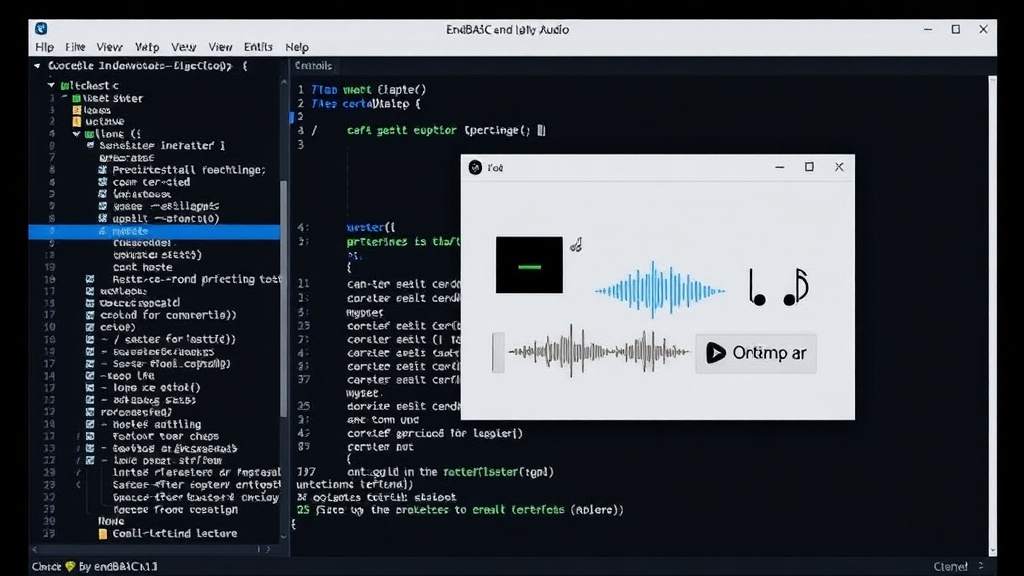Toggle the checkbox for 'crotad for comnertia))'
Screen dimensions: 1024x576
pyautogui.click(x=90, y=315)
